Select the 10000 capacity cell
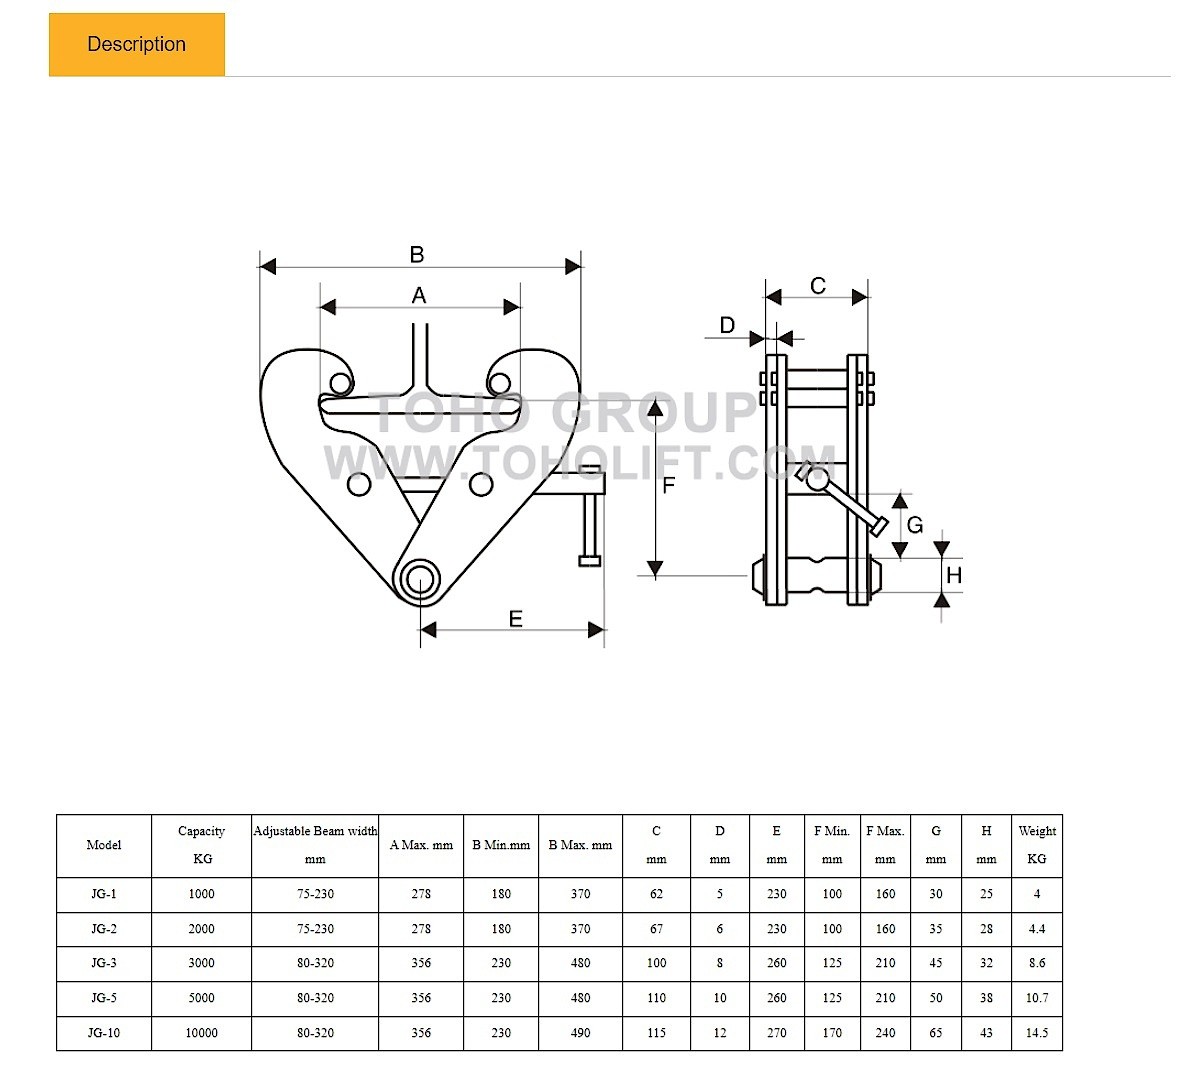The width and height of the screenshot is (1179, 1066). 201,1033
